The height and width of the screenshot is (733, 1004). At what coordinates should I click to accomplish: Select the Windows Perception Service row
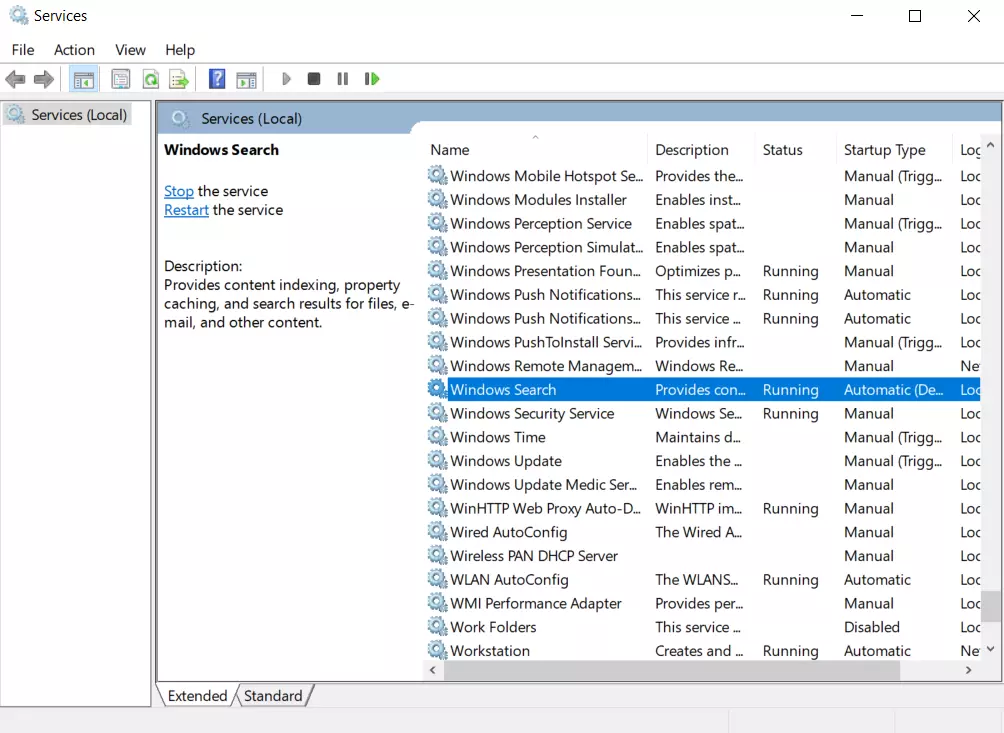[703, 223]
